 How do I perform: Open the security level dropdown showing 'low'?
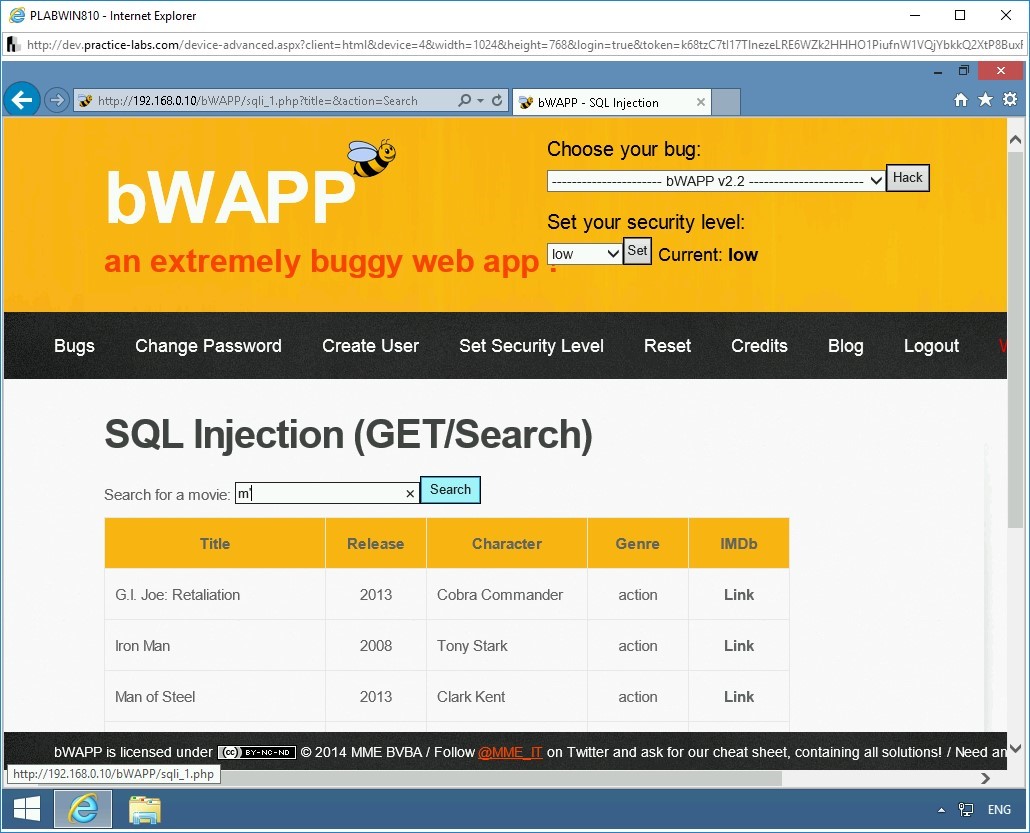click(584, 254)
